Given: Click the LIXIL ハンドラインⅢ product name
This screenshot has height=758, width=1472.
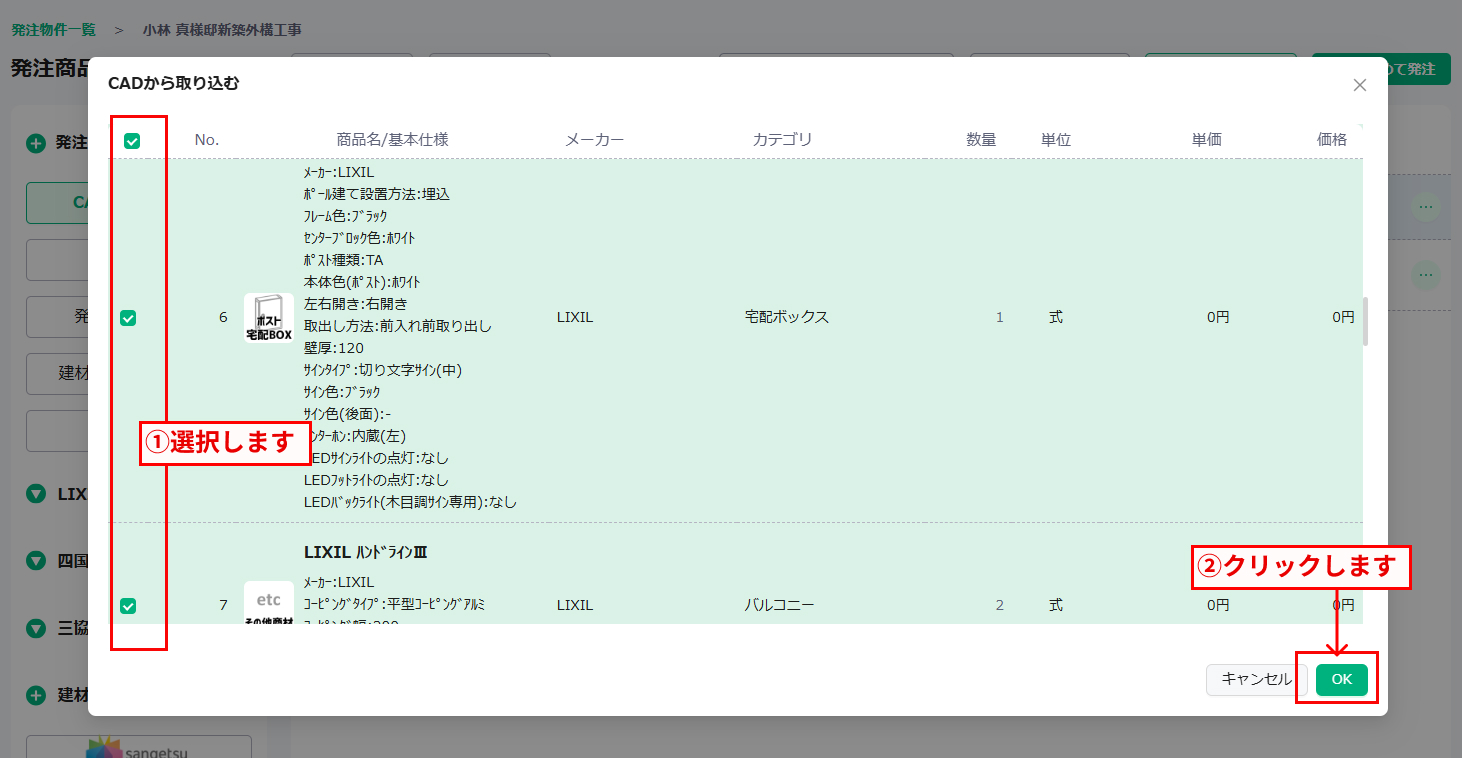Looking at the screenshot, I should point(366,552).
